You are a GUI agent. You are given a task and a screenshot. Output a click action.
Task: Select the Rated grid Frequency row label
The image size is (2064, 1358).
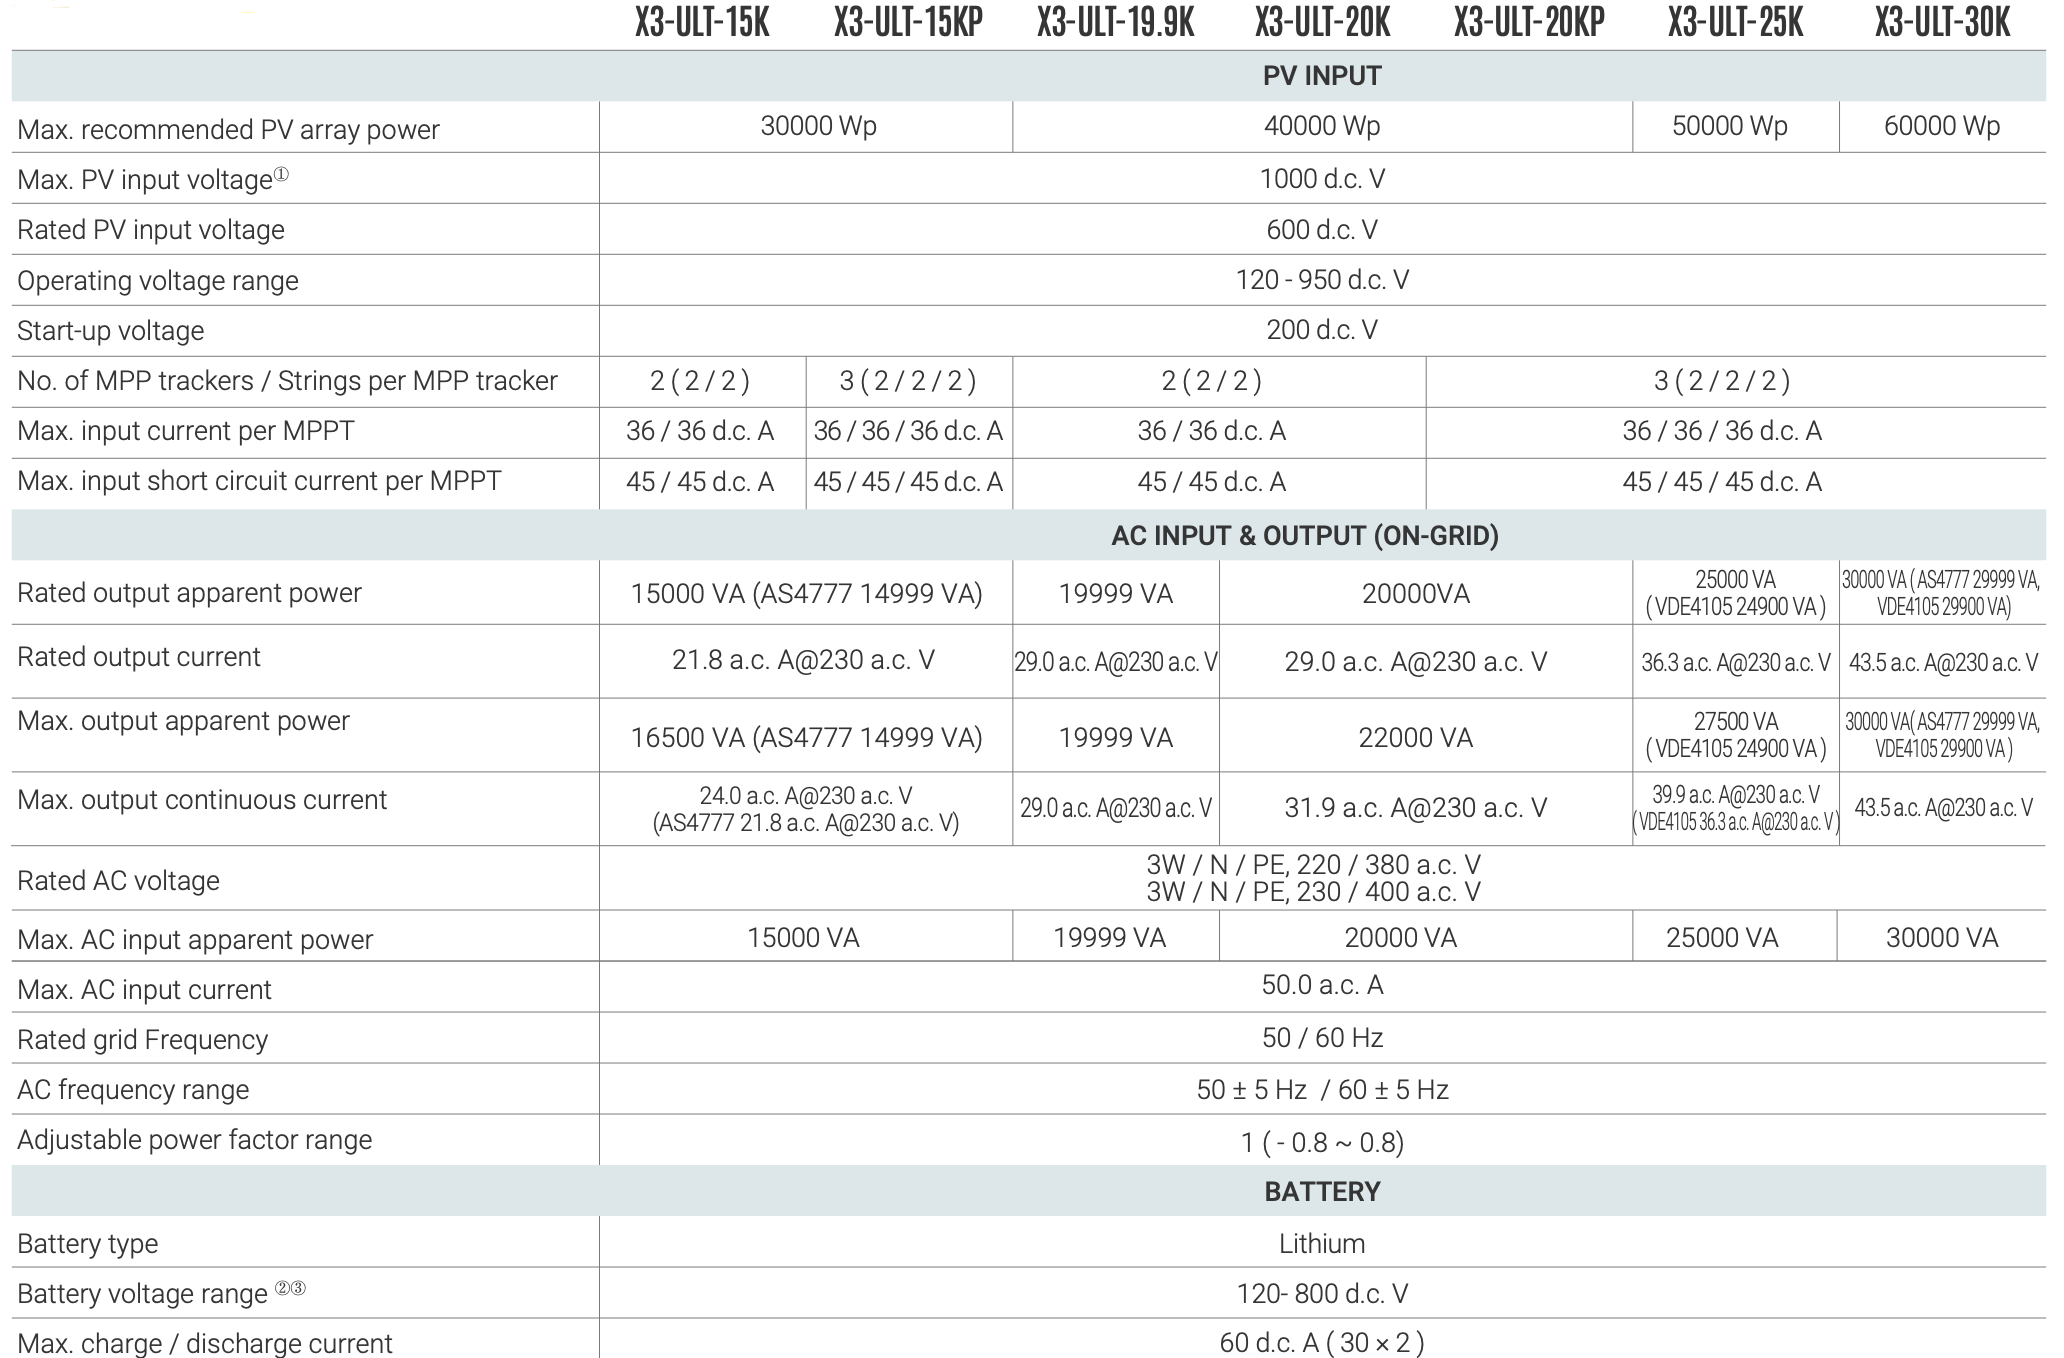[142, 1040]
